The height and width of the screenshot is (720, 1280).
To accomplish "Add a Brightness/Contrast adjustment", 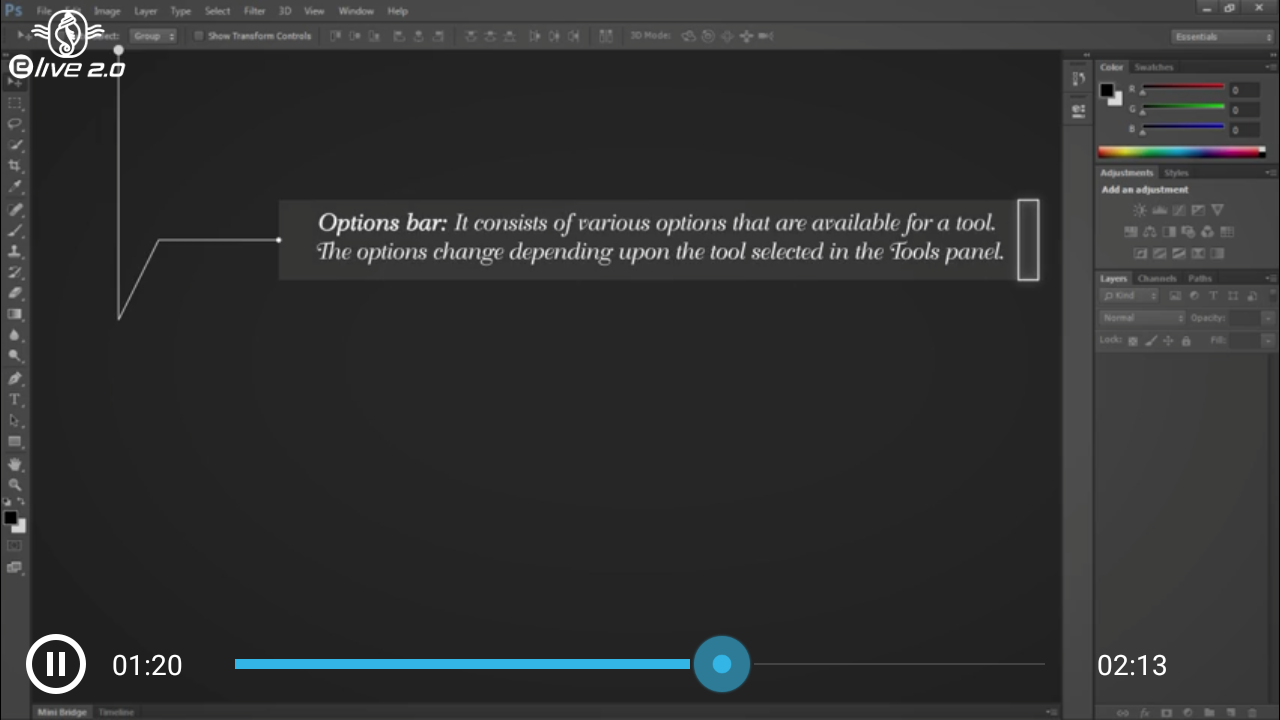I will pos(1140,210).
